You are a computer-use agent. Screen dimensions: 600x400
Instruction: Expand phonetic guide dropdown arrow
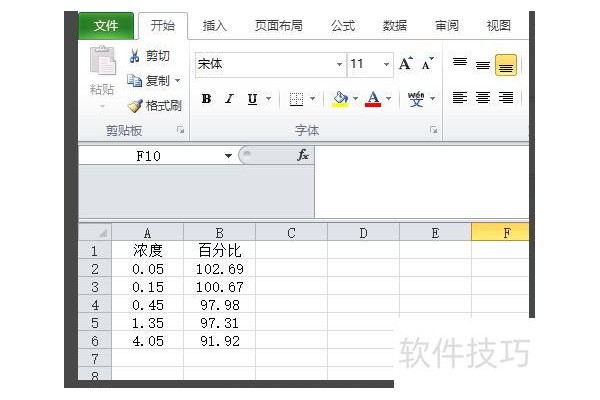click(x=433, y=99)
